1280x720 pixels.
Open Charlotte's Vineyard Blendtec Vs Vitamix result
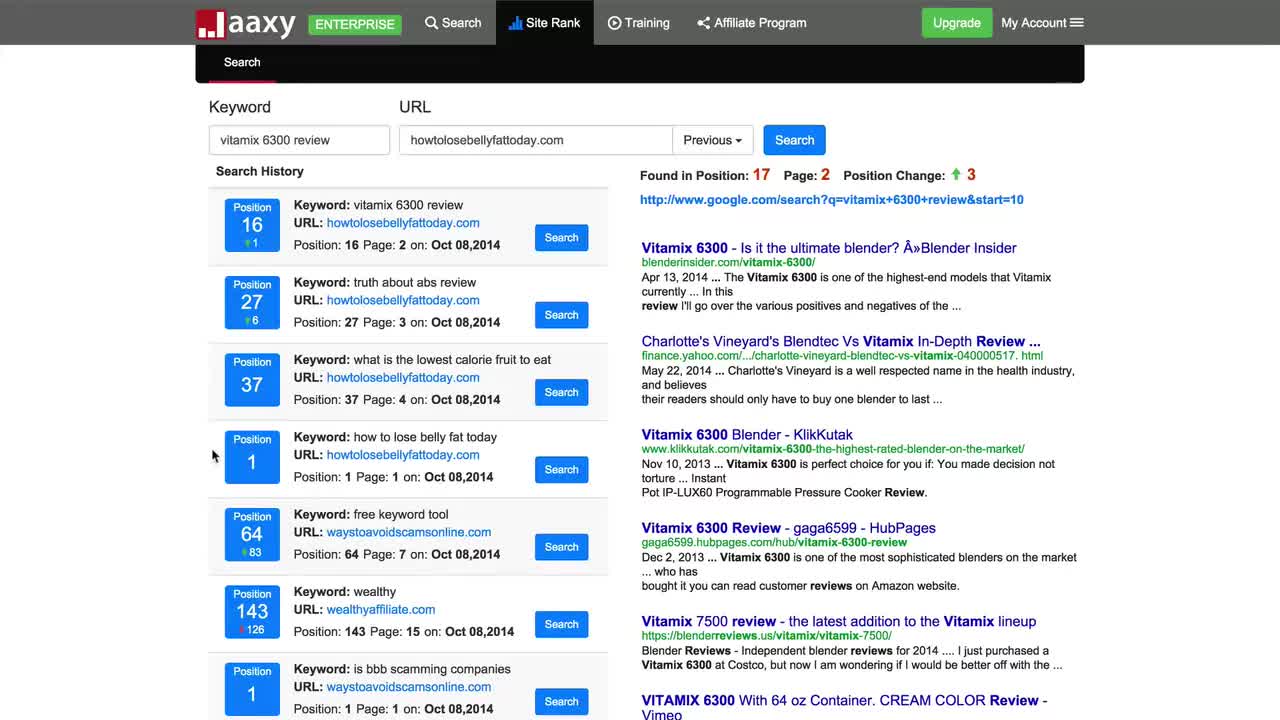point(841,341)
